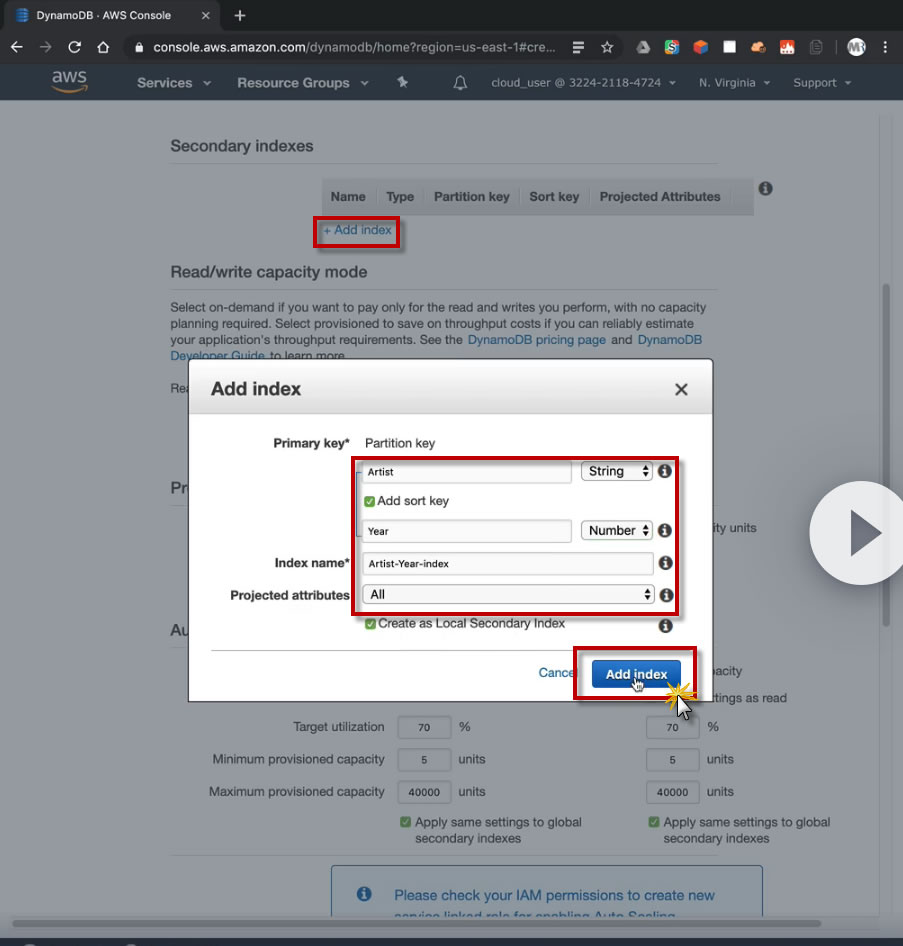This screenshot has width=903, height=946.
Task: Click the Artist-Year-index name field
Action: [507, 563]
